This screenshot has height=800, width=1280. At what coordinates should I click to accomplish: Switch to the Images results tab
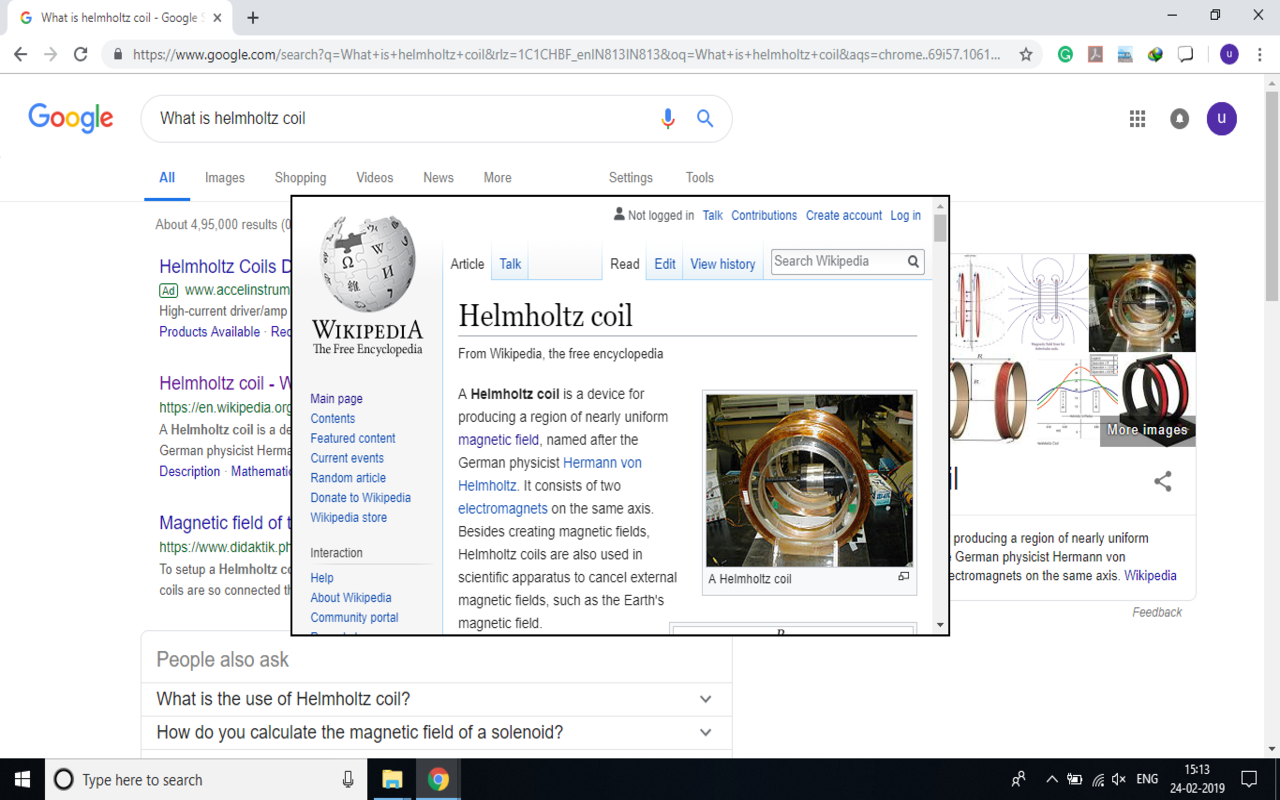pyautogui.click(x=224, y=178)
